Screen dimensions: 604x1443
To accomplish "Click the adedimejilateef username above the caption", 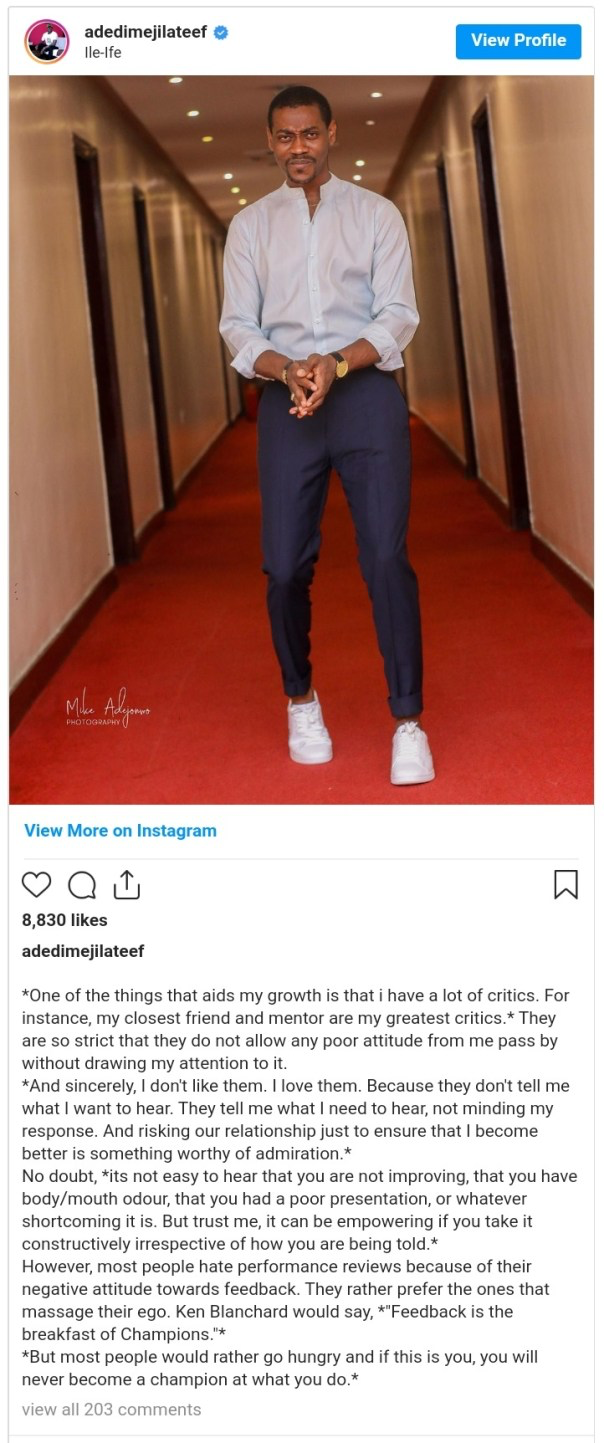I will coord(83,951).
